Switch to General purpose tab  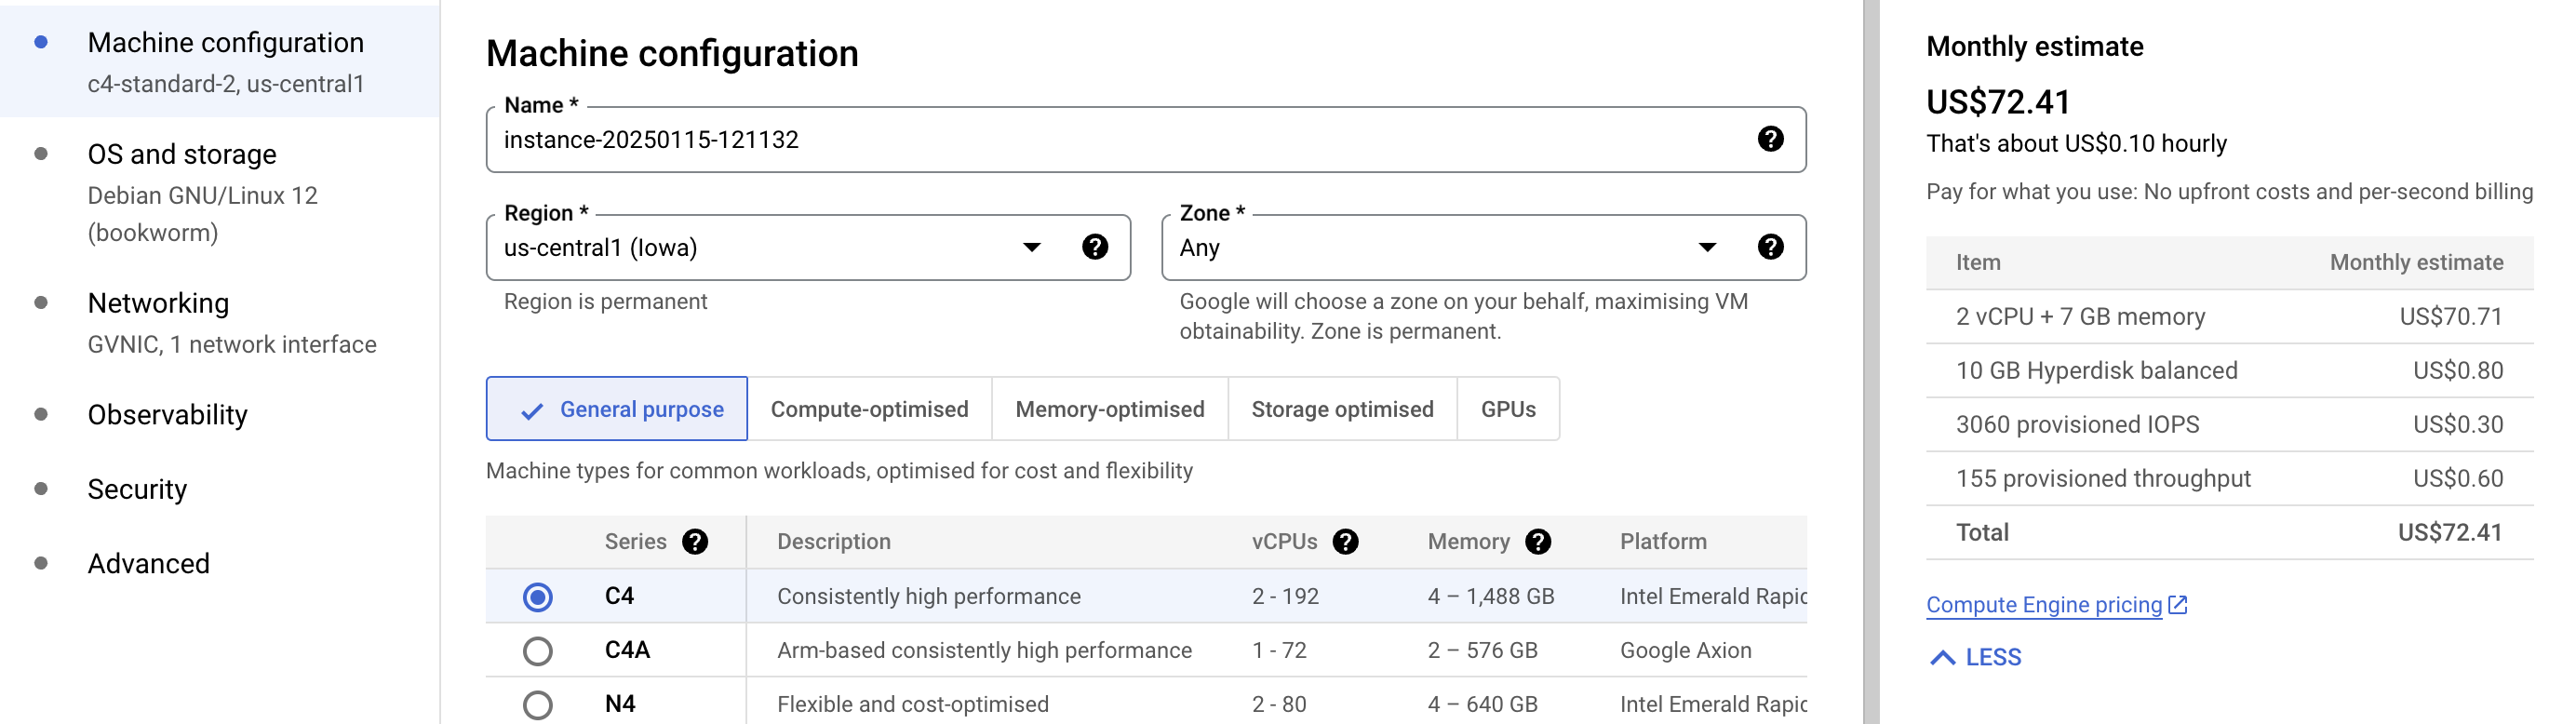coord(617,409)
